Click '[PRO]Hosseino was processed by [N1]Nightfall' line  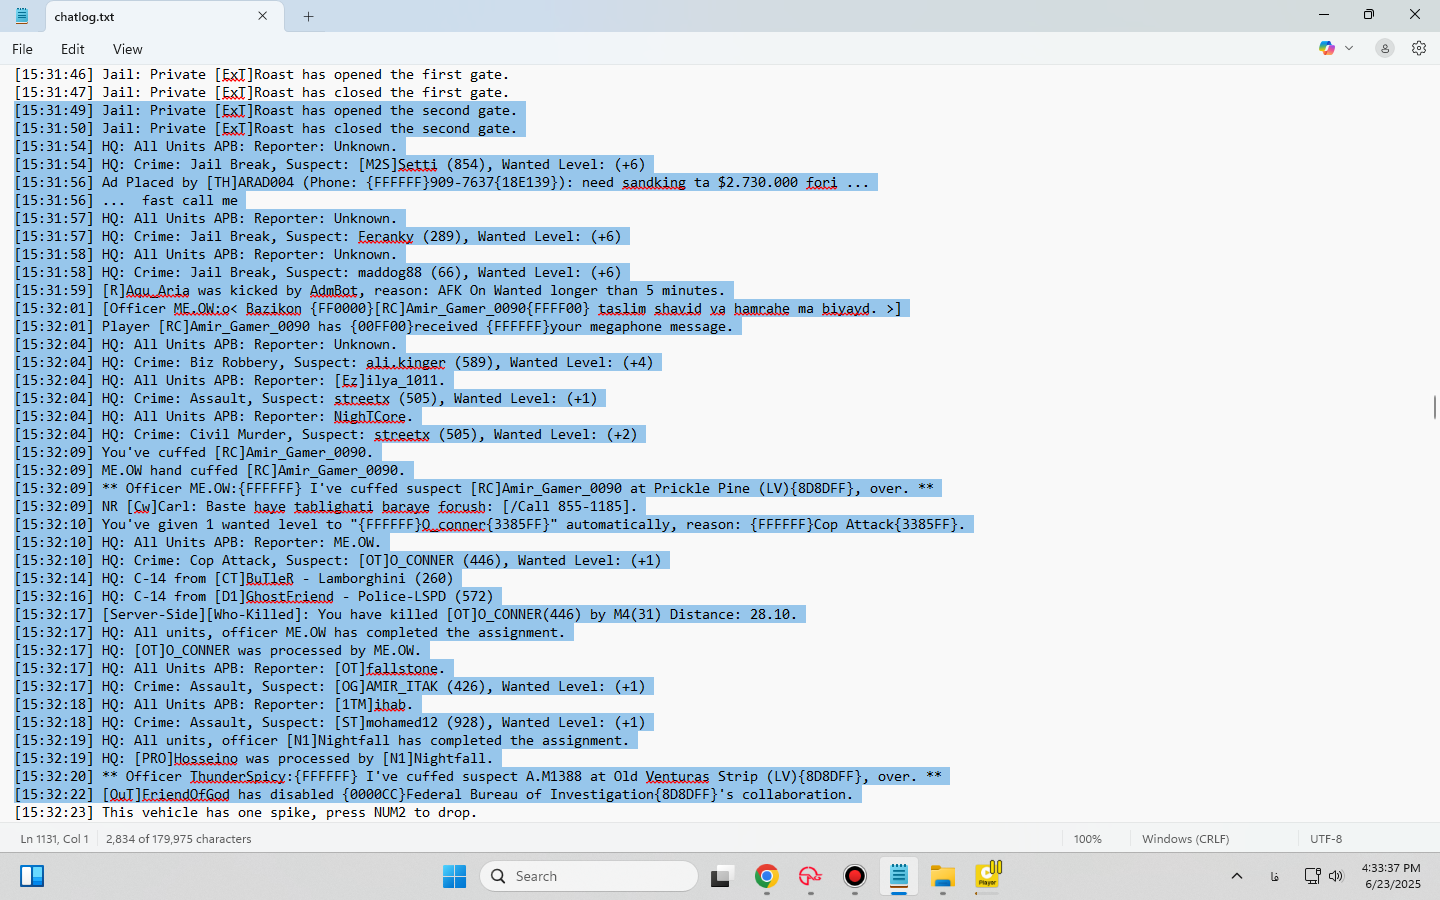(x=254, y=758)
